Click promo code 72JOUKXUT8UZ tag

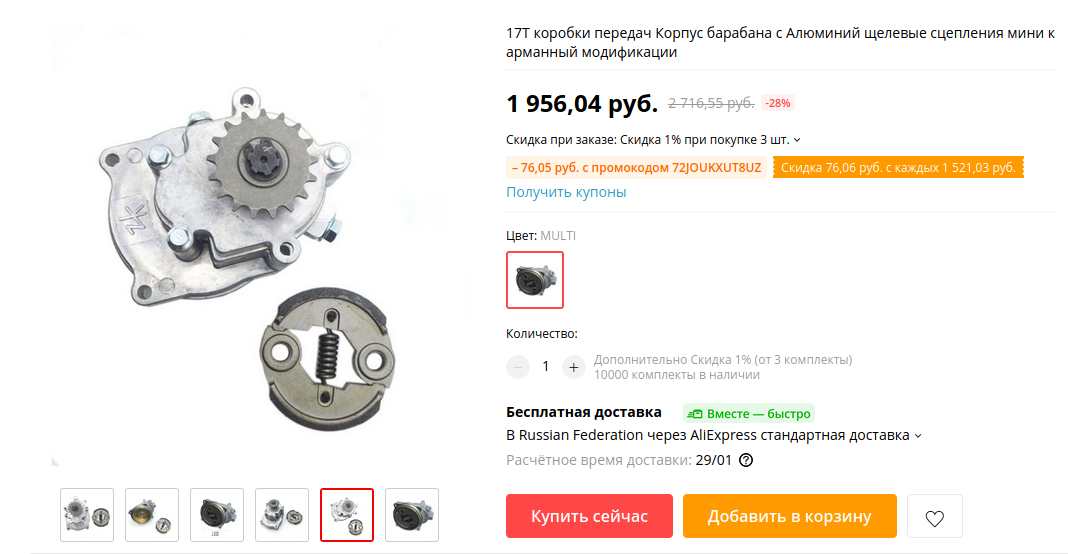(x=636, y=168)
